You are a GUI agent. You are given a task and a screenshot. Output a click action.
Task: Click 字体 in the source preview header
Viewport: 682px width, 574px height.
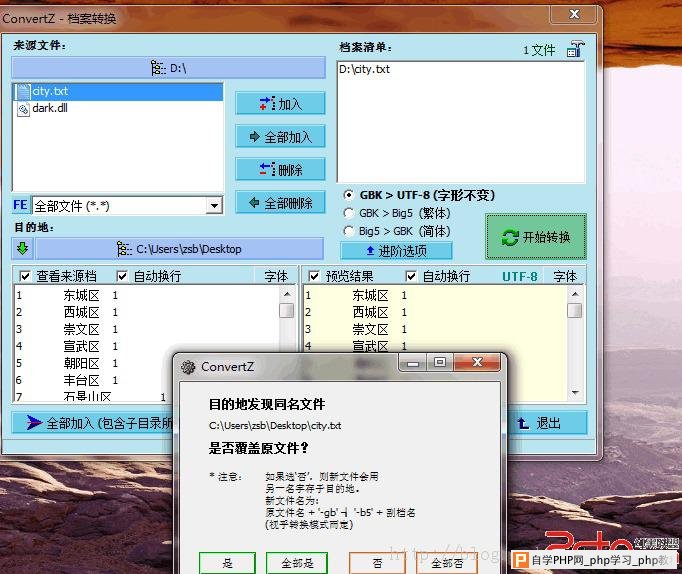coord(276,276)
